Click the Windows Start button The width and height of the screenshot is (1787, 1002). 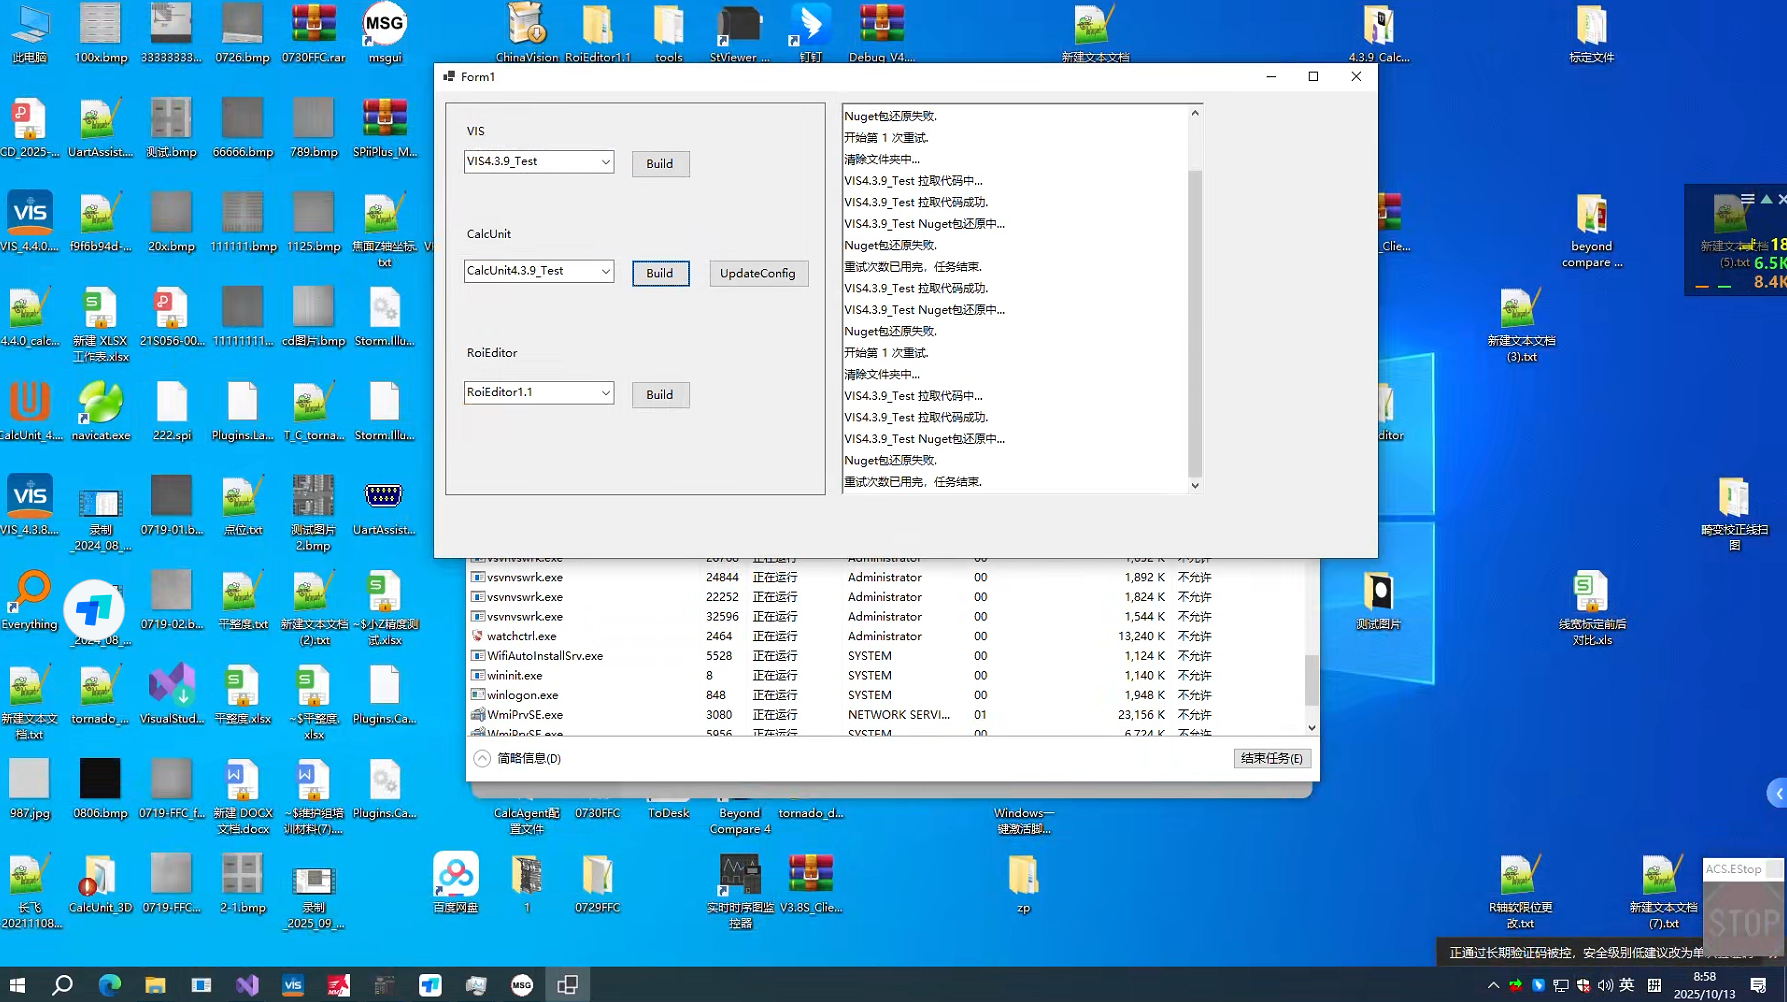17,985
